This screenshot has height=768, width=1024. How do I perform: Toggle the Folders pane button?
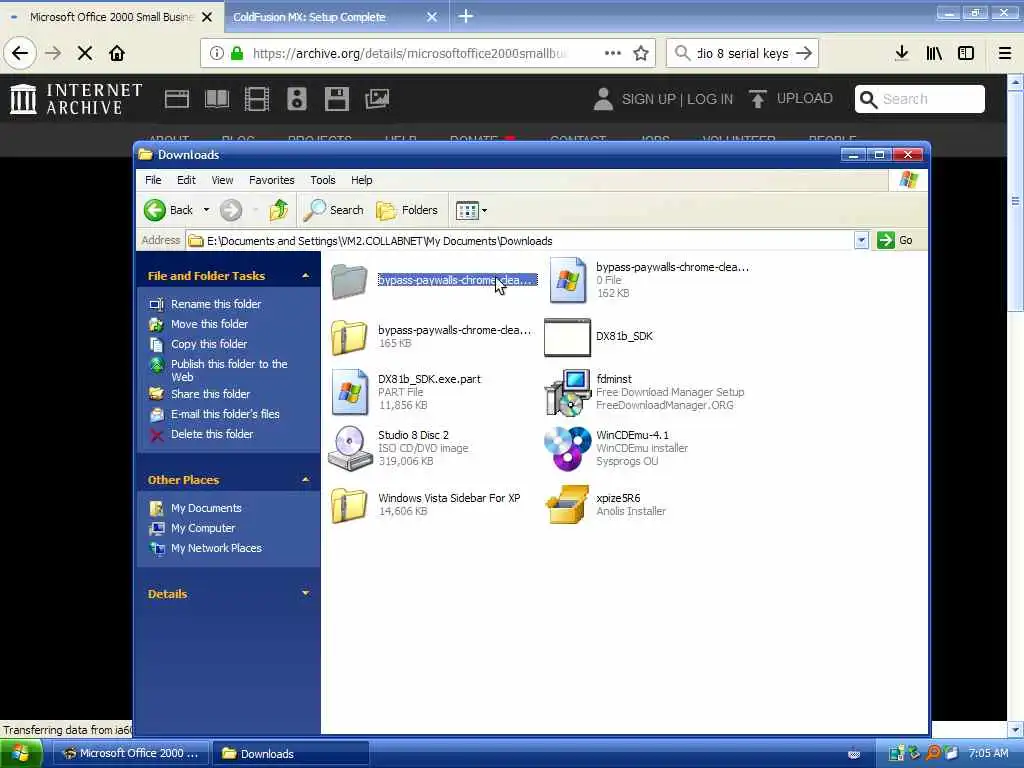(x=407, y=210)
